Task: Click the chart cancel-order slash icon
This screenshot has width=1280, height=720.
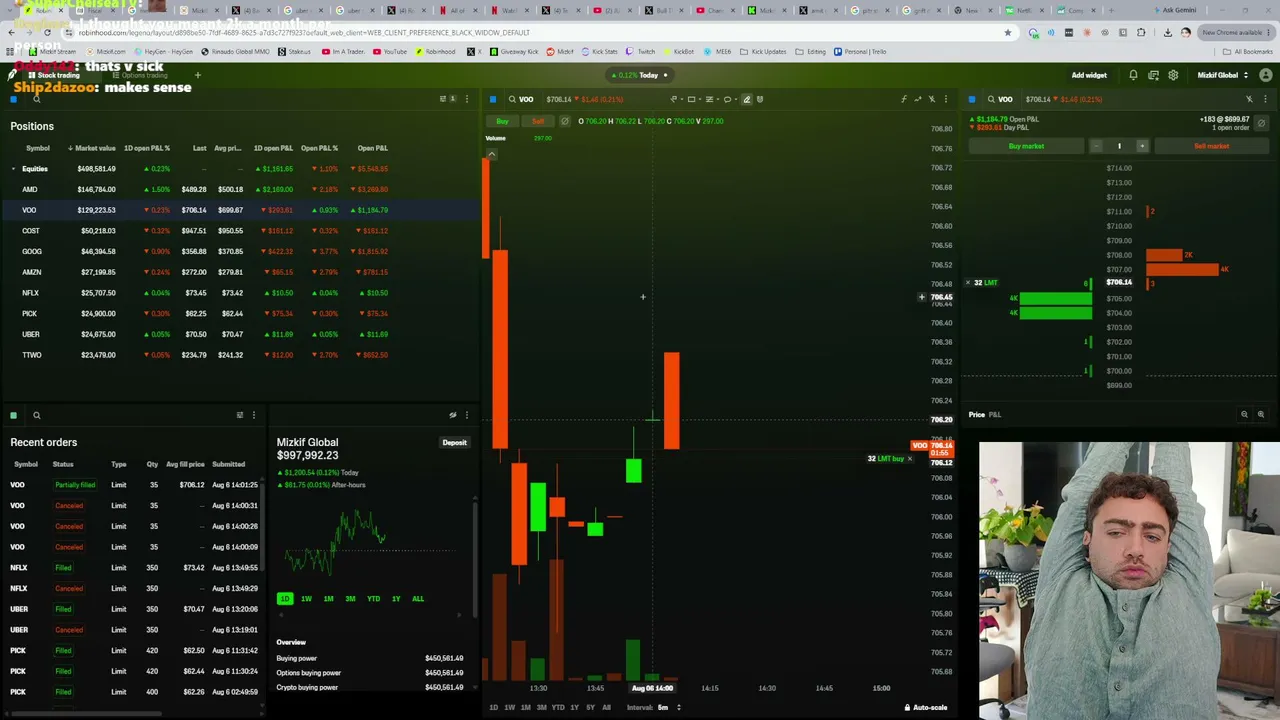Action: [564, 121]
